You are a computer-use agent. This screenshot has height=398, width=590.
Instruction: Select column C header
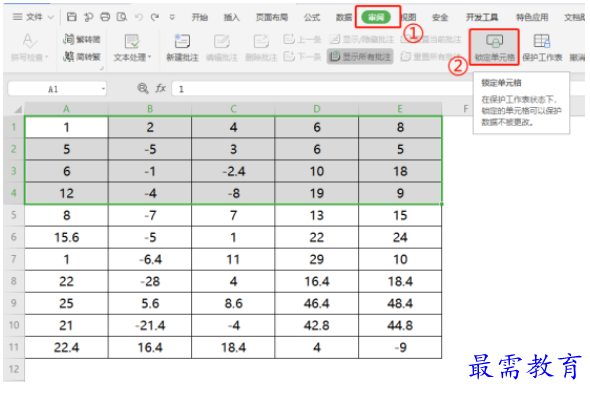pos(233,109)
